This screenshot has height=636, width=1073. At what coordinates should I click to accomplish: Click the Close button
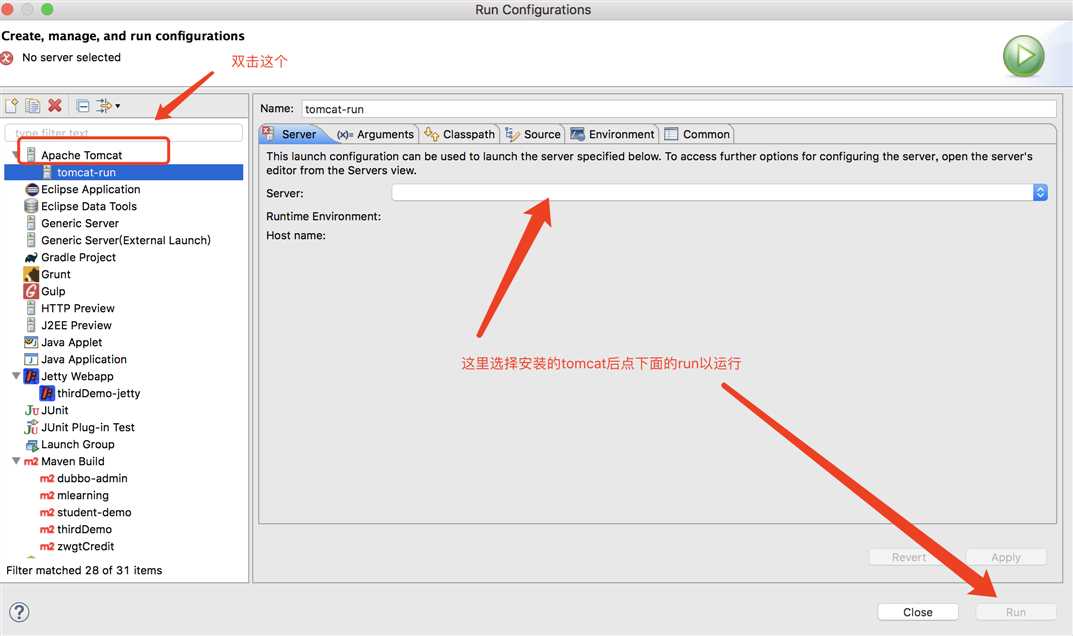click(x=918, y=612)
